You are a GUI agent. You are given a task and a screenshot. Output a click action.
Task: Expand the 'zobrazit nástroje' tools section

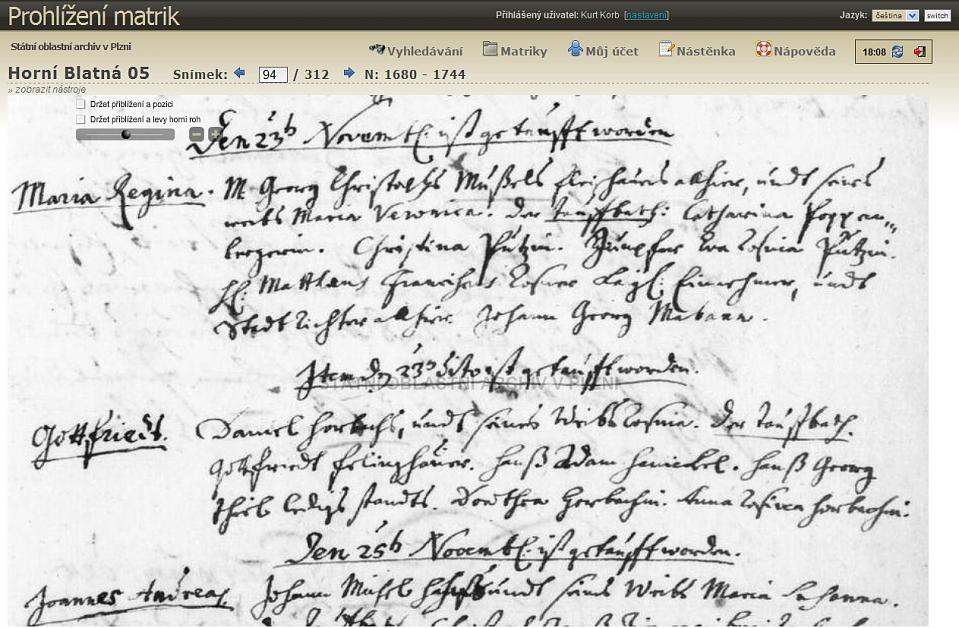tap(47, 89)
